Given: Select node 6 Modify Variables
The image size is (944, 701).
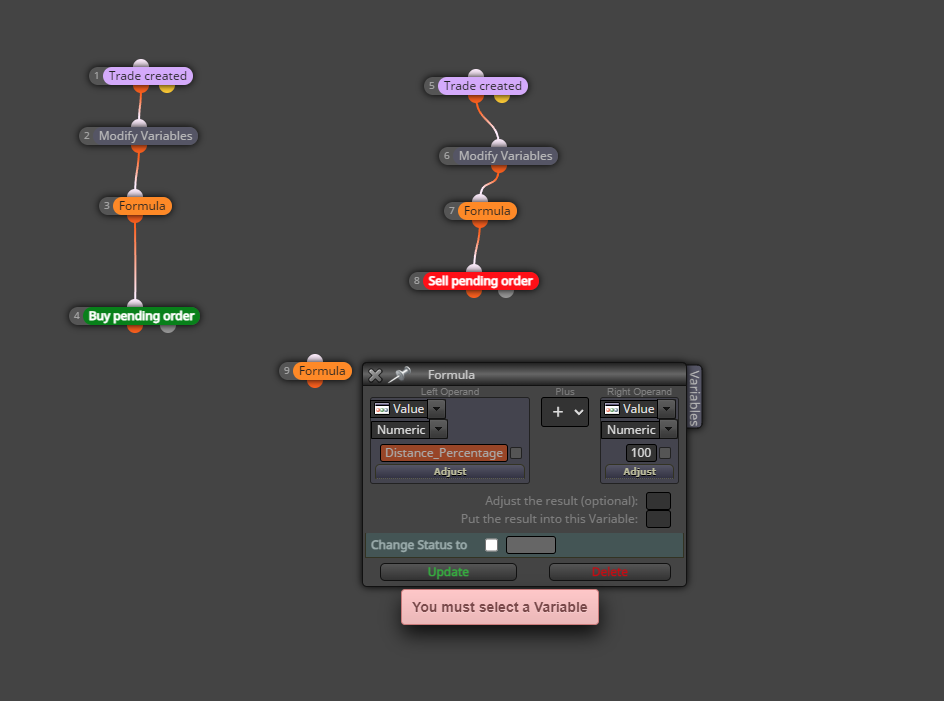Looking at the screenshot, I should pyautogui.click(x=505, y=156).
